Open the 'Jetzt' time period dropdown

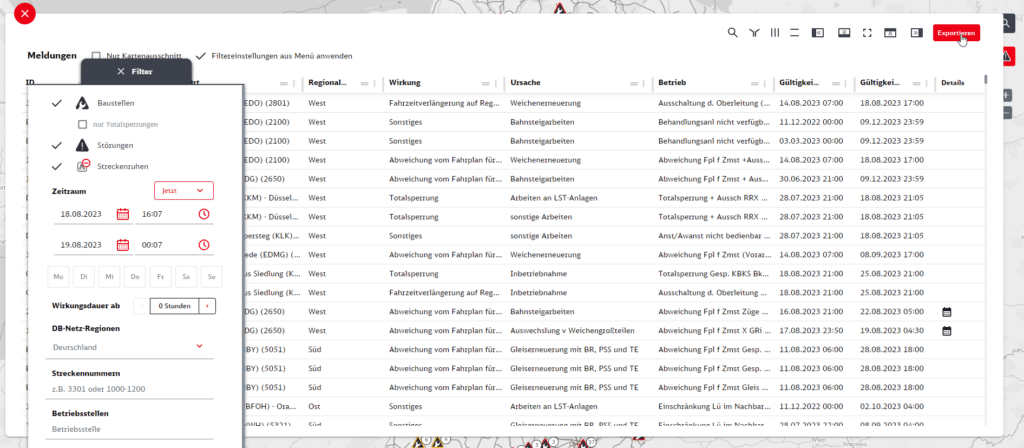[184, 190]
